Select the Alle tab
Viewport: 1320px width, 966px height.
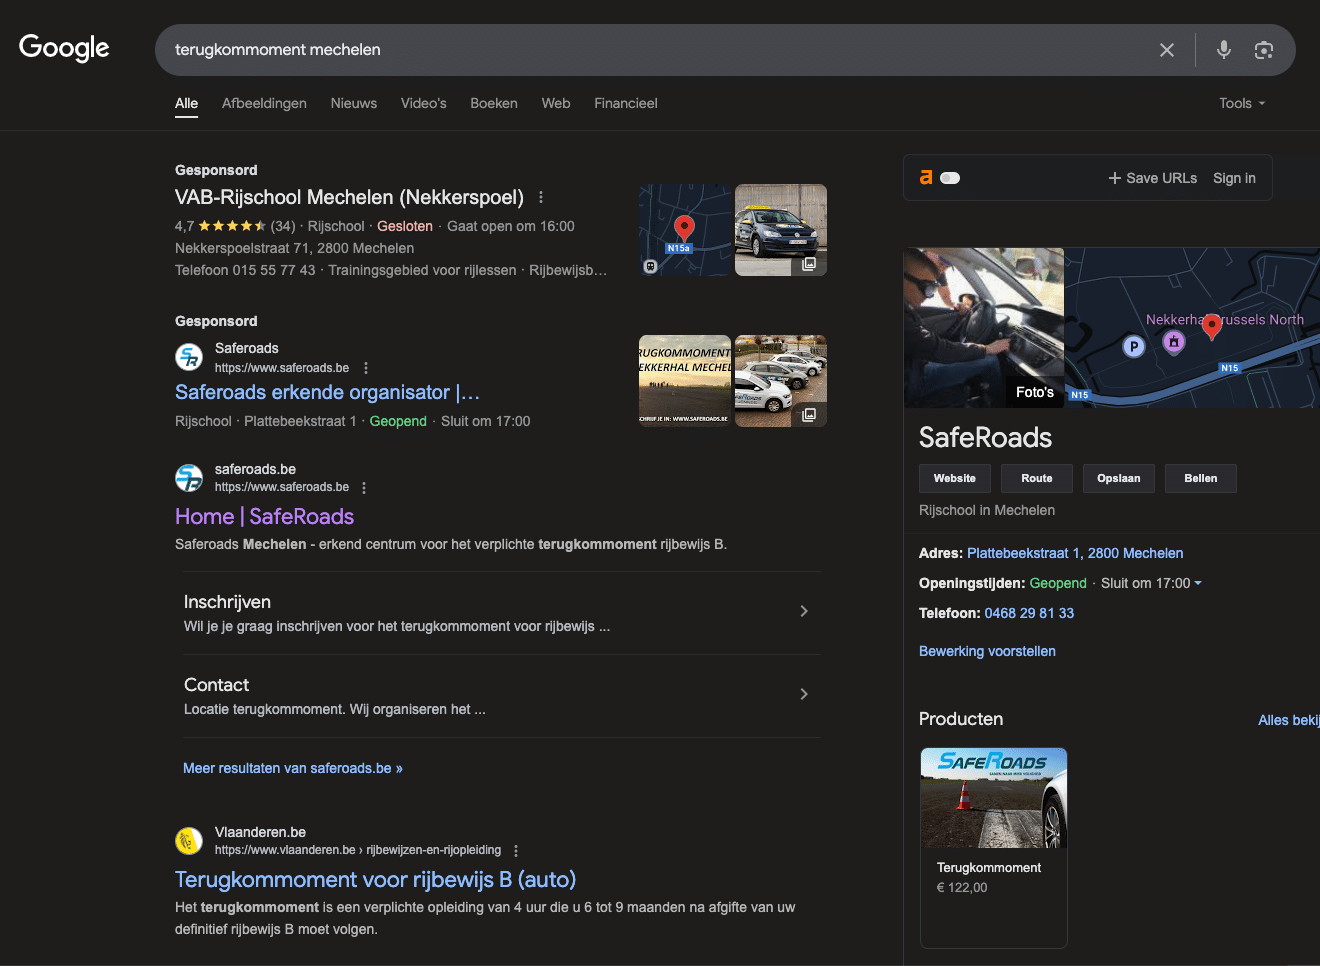tap(186, 103)
